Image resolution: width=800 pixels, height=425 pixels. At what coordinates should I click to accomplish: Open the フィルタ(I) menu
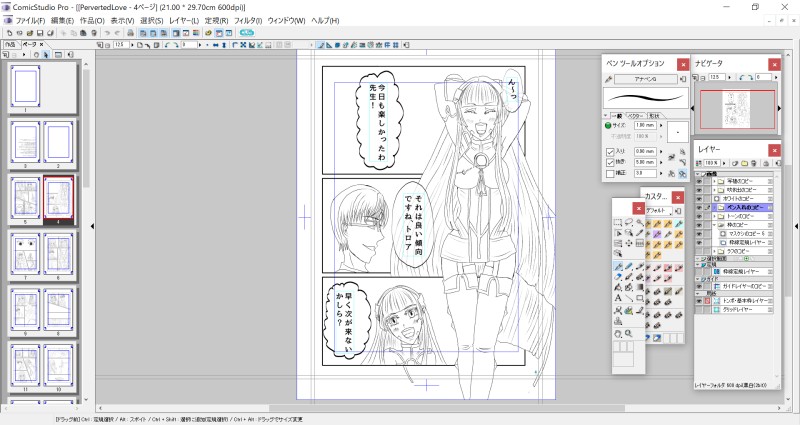pos(248,20)
